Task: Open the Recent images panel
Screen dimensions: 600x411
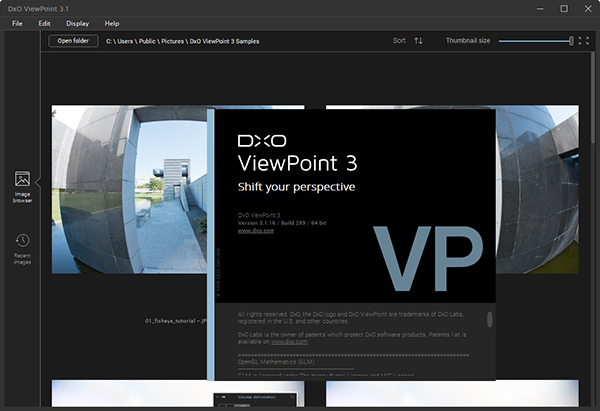Action: pos(22,249)
